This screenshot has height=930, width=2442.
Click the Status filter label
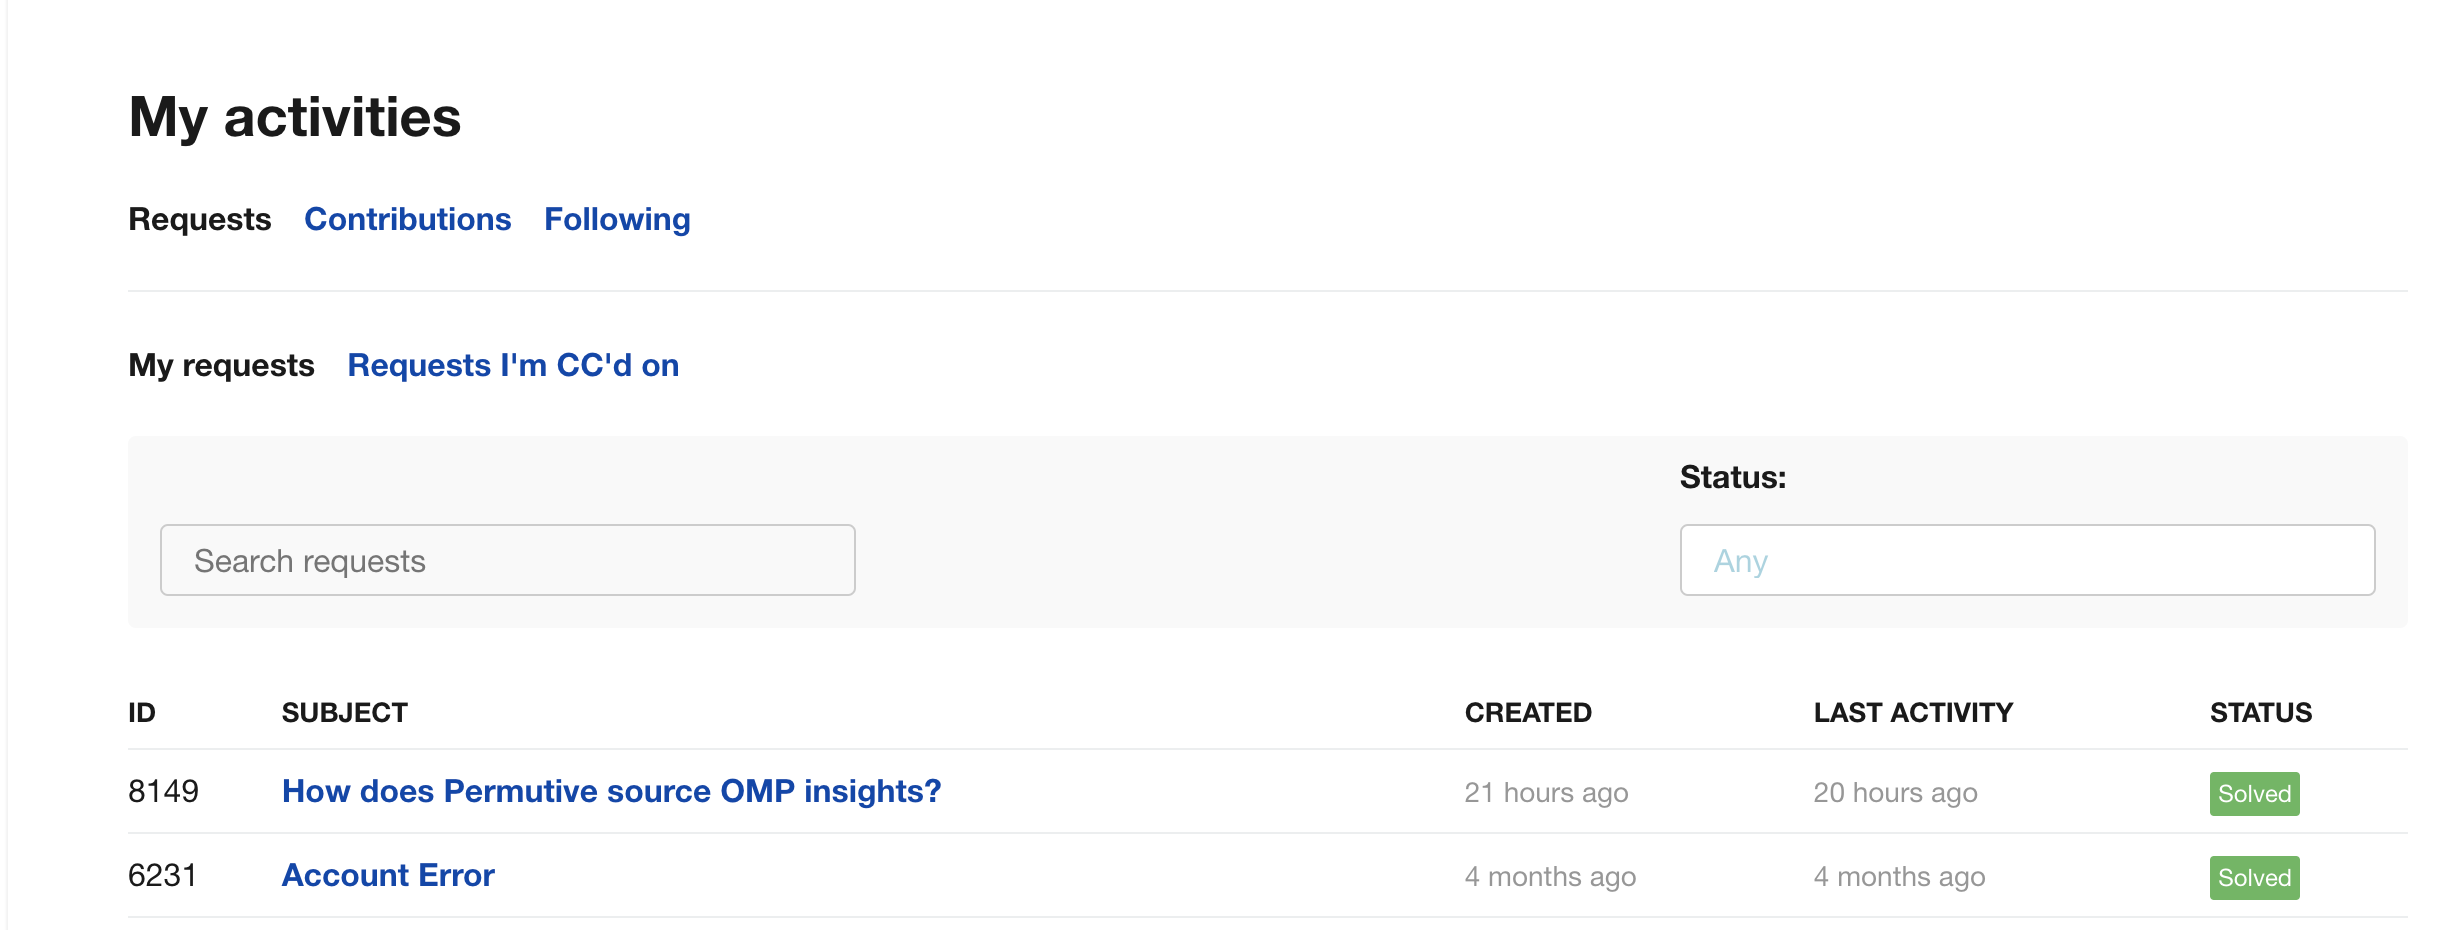coord(1732,477)
